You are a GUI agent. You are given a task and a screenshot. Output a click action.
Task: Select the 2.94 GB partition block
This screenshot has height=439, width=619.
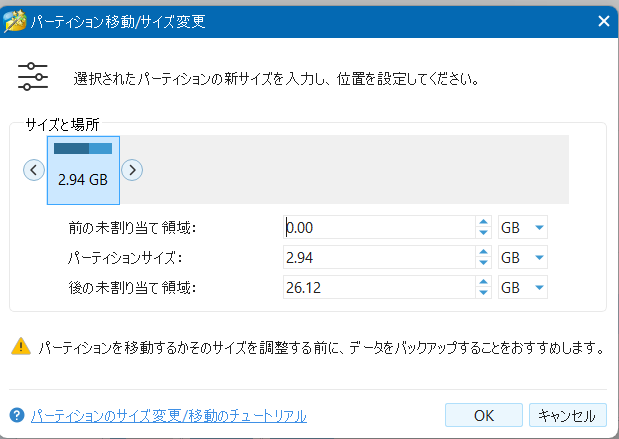pyautogui.click(x=83, y=170)
